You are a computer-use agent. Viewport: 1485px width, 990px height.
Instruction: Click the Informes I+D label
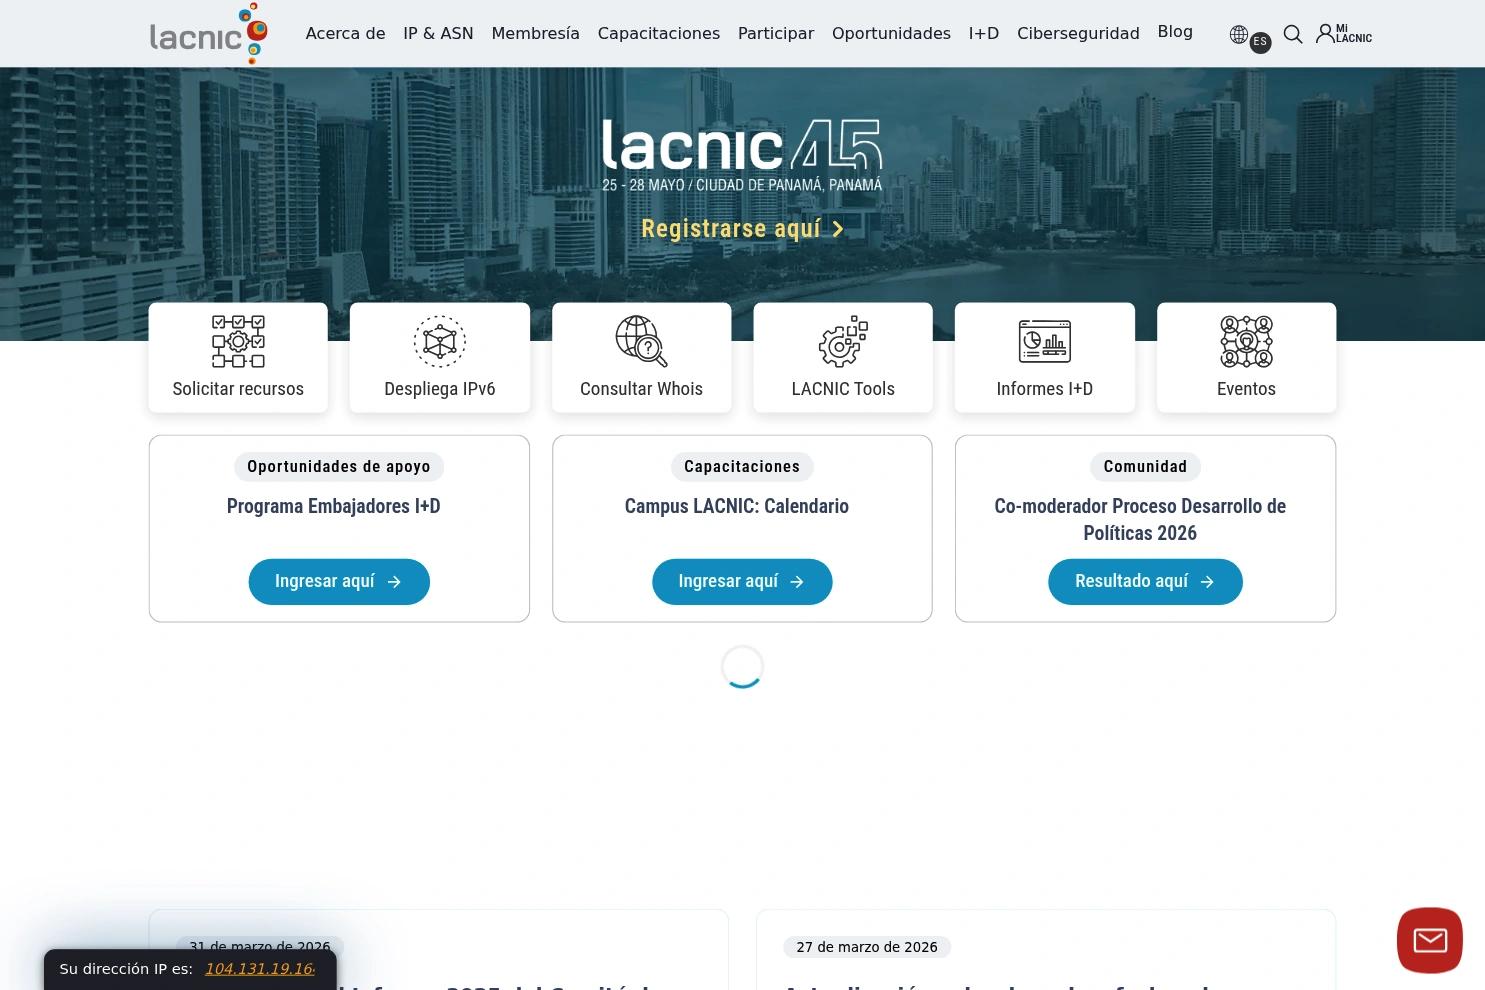(1045, 389)
